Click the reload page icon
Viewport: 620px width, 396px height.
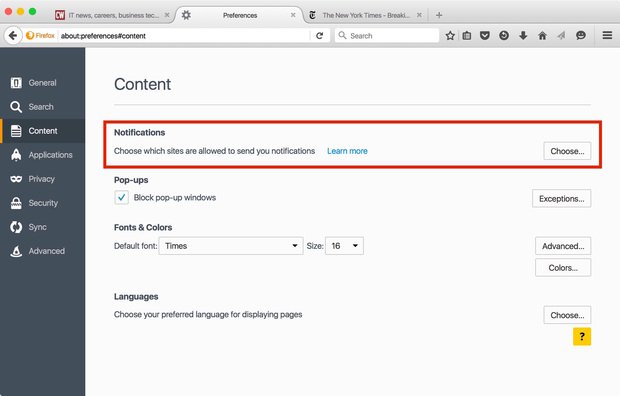tap(319, 36)
